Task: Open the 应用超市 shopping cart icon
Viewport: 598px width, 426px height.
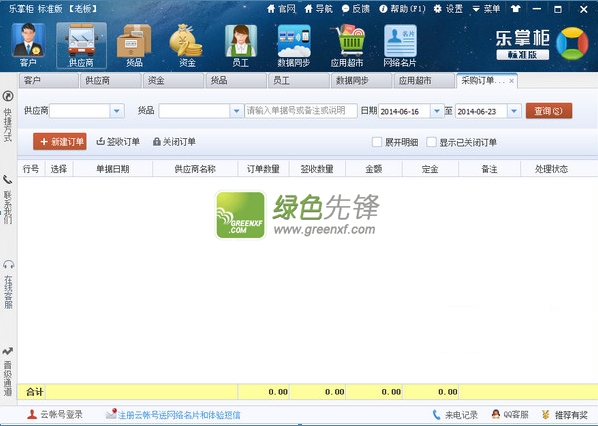Action: pyautogui.click(x=347, y=45)
